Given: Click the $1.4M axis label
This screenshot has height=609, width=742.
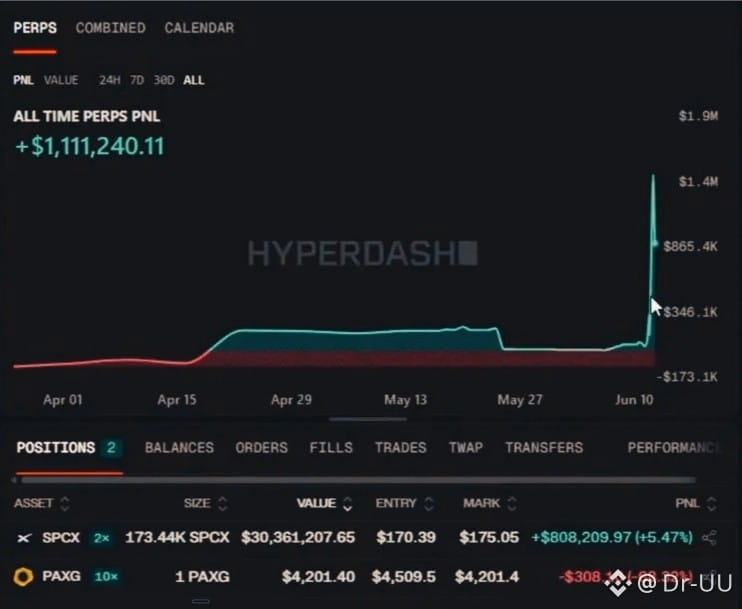Looking at the screenshot, I should (698, 182).
